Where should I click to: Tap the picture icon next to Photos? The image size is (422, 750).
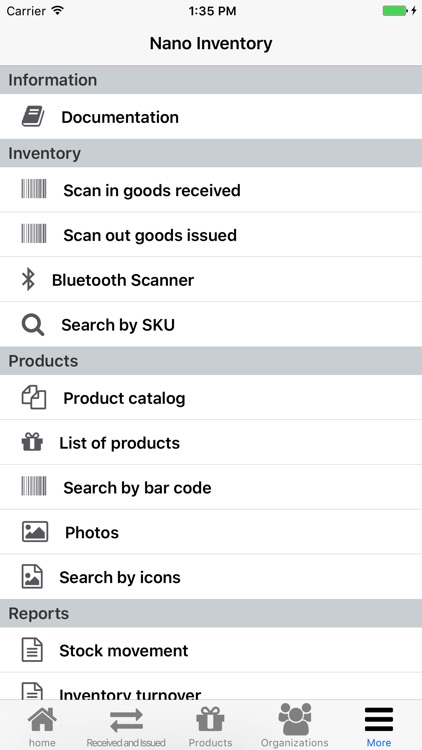point(35,532)
